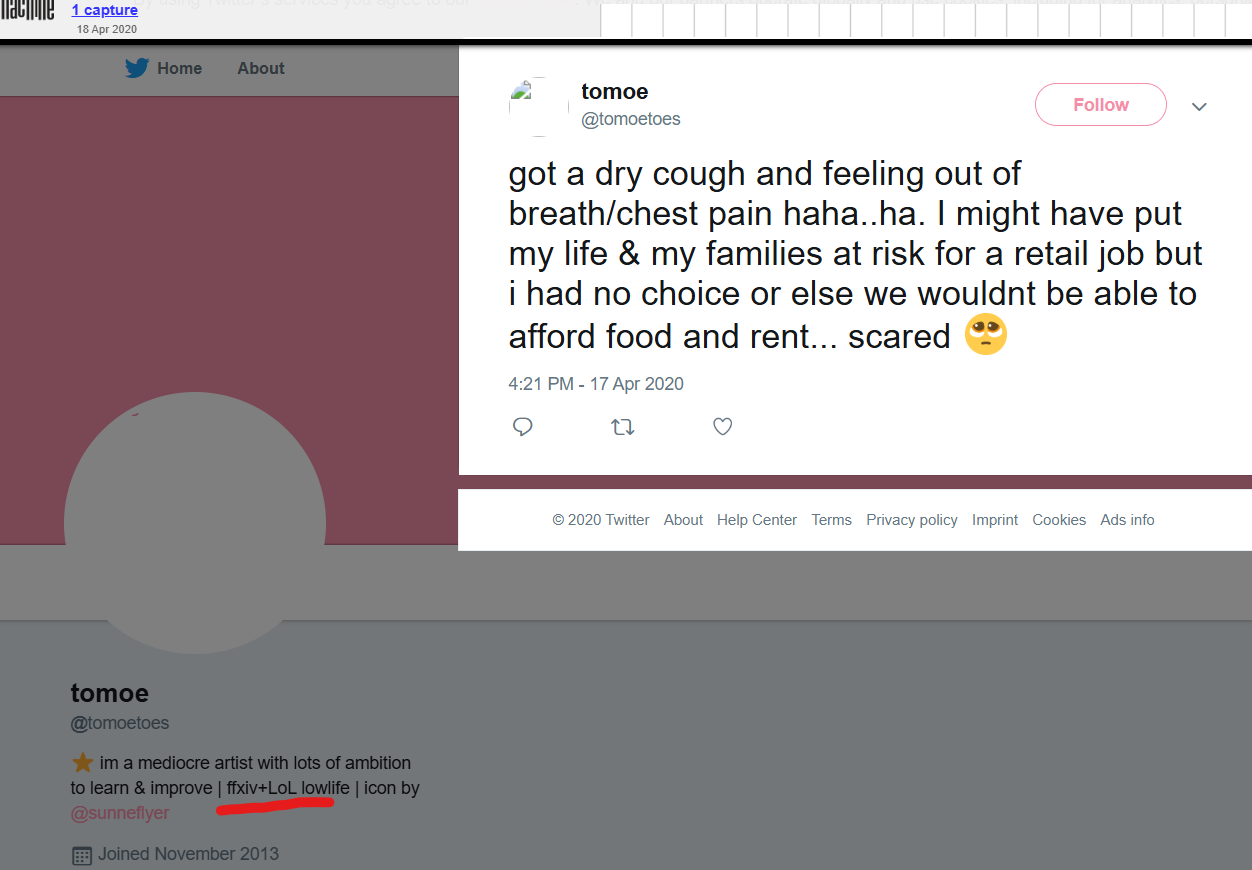
Task: Click the reply speech bubble icon
Action: pyautogui.click(x=522, y=427)
